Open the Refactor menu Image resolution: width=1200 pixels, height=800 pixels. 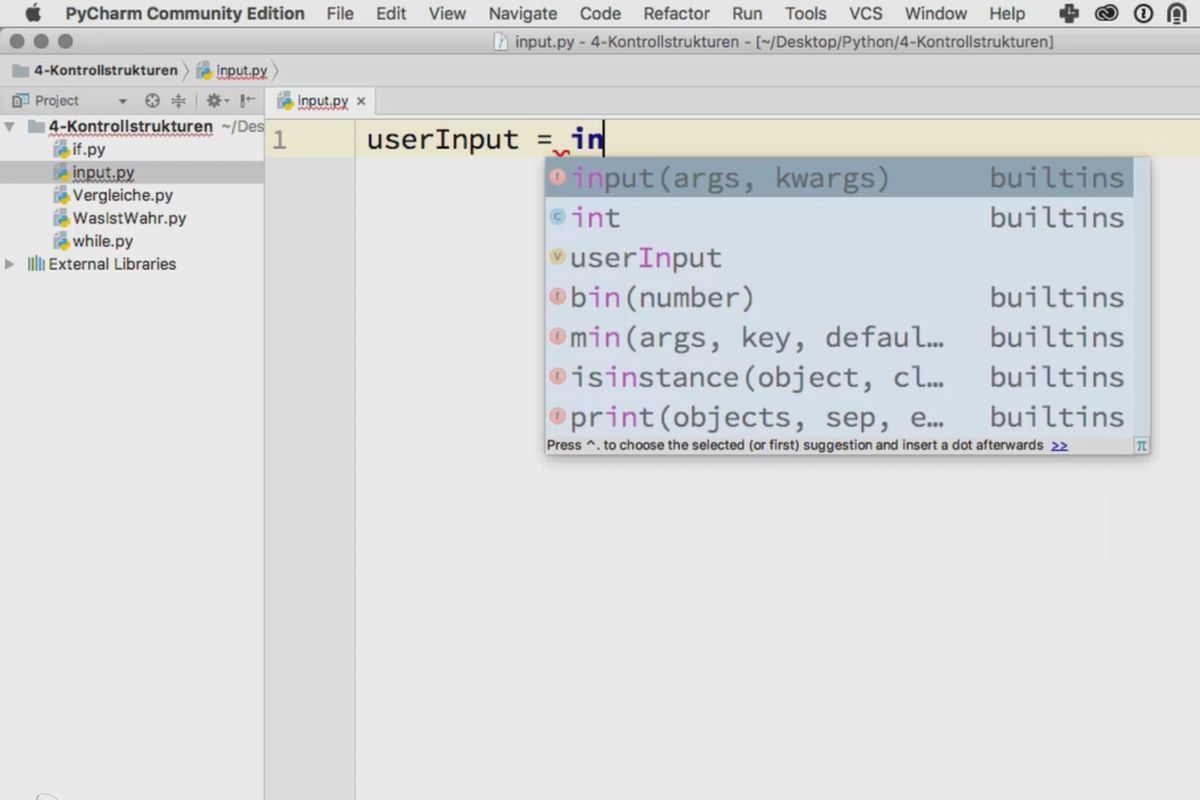tap(676, 13)
